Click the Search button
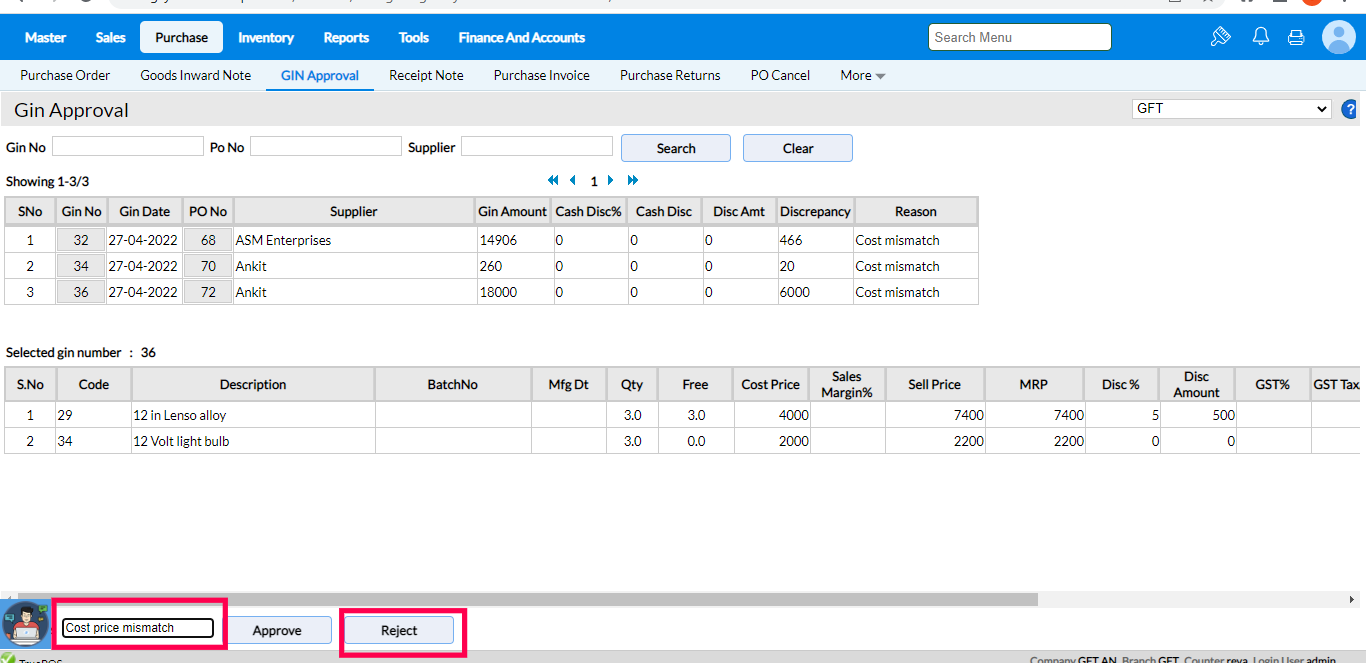This screenshot has width=1366, height=663. 675,148
